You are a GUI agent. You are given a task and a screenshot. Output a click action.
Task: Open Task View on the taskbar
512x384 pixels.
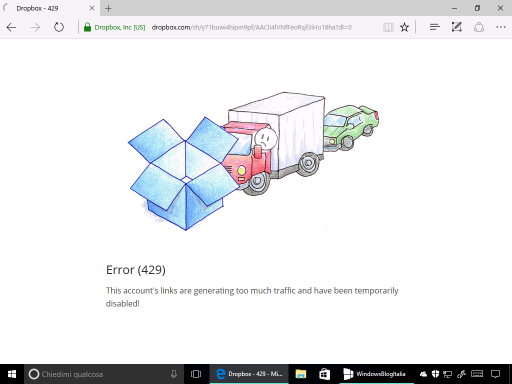(x=196, y=374)
